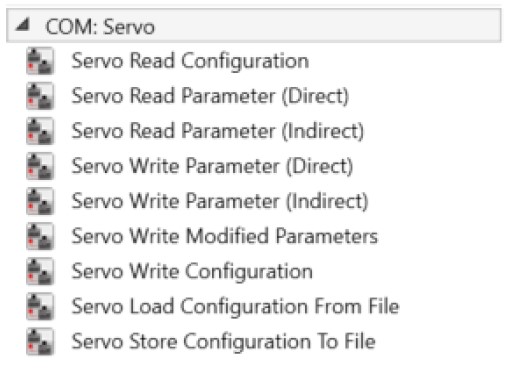
Task: Select Servo Load Configuration From File text
Action: click(235, 307)
